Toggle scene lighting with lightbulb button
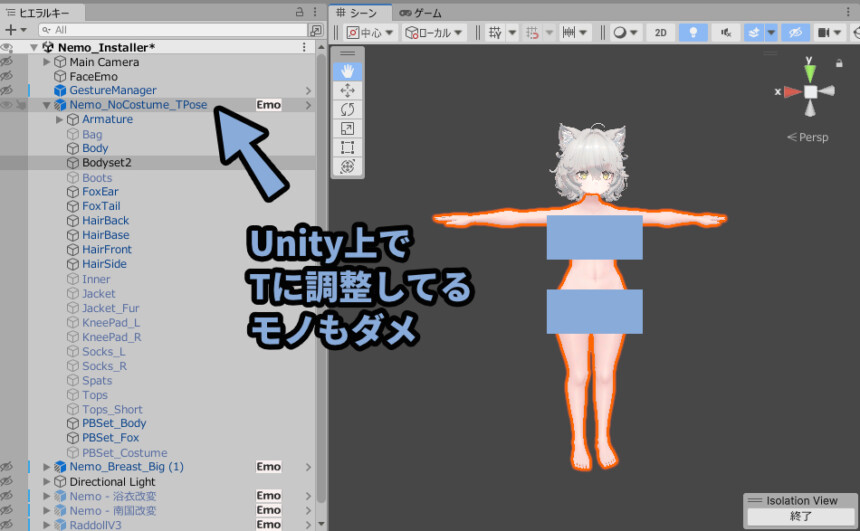This screenshot has width=860, height=531. click(x=692, y=32)
